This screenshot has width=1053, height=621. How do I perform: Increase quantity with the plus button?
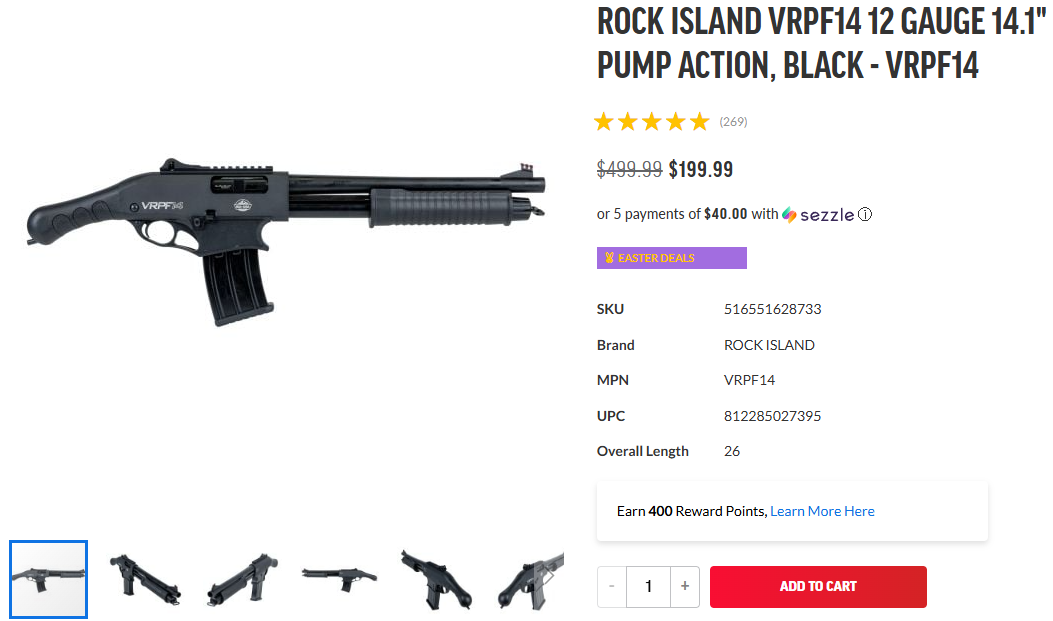click(x=684, y=586)
